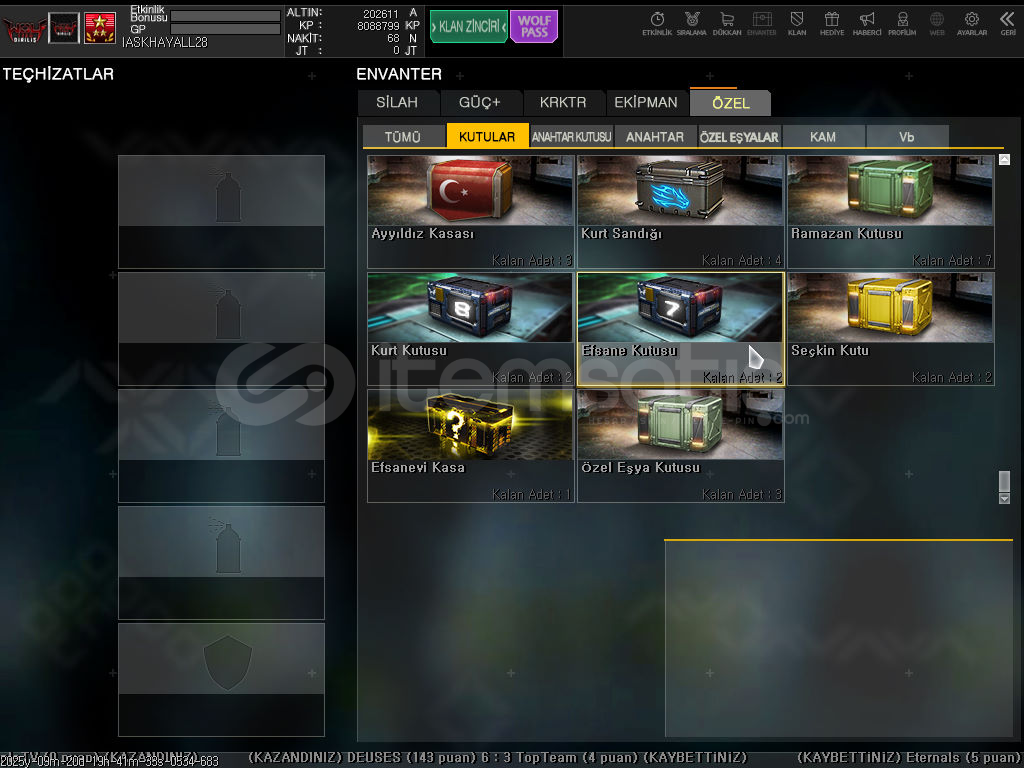The width and height of the screenshot is (1024, 768).
Task: Select the ANAHTAR KUTUSU sub-tab
Action: pyautogui.click(x=571, y=136)
